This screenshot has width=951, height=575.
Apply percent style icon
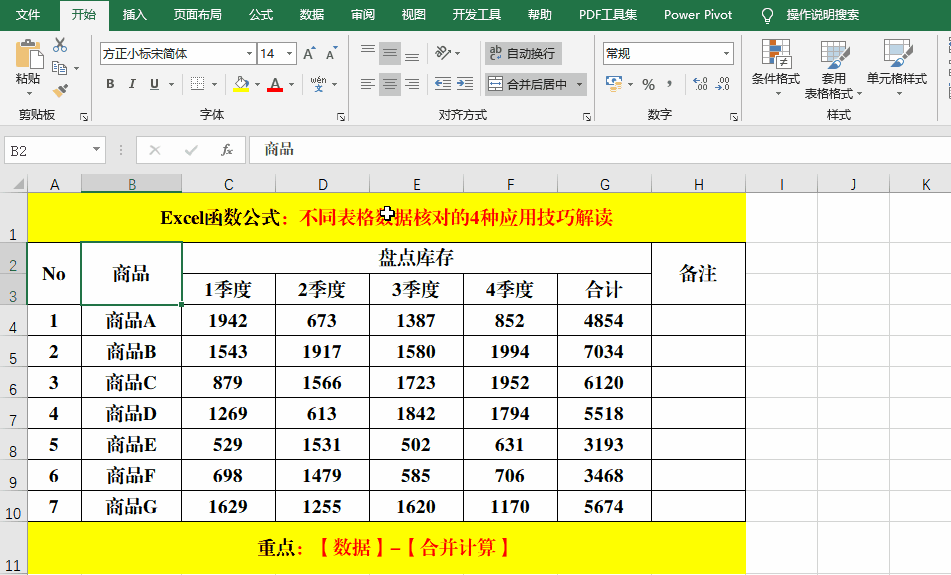pyautogui.click(x=648, y=84)
